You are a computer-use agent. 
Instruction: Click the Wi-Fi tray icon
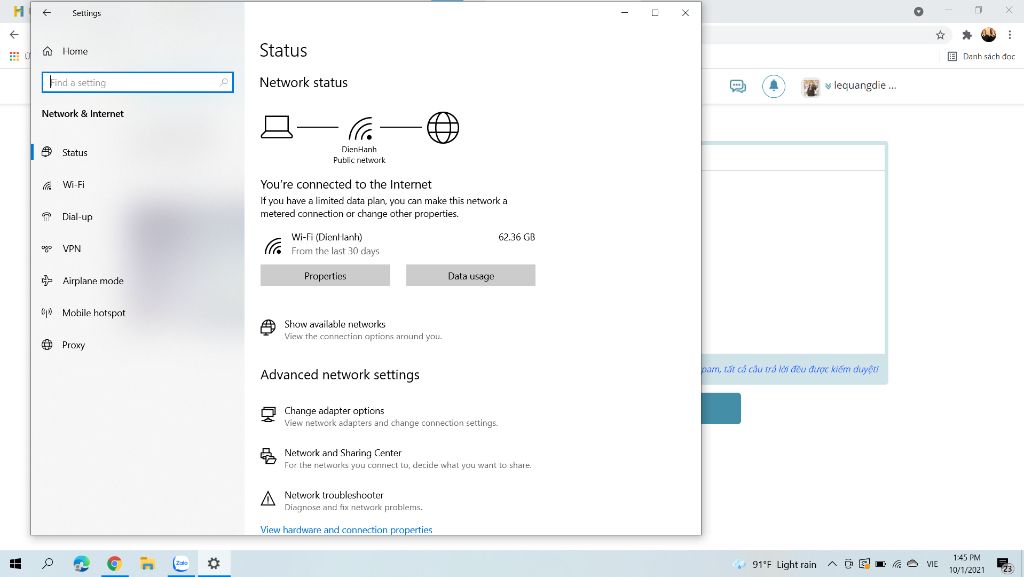[897, 564]
